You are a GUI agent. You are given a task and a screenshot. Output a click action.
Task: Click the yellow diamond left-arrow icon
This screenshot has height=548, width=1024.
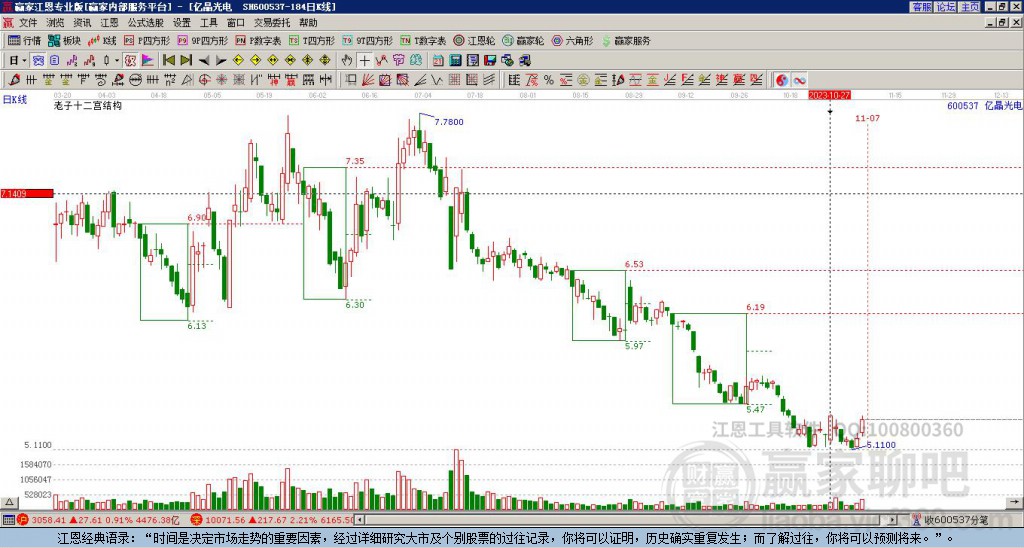click(238, 61)
